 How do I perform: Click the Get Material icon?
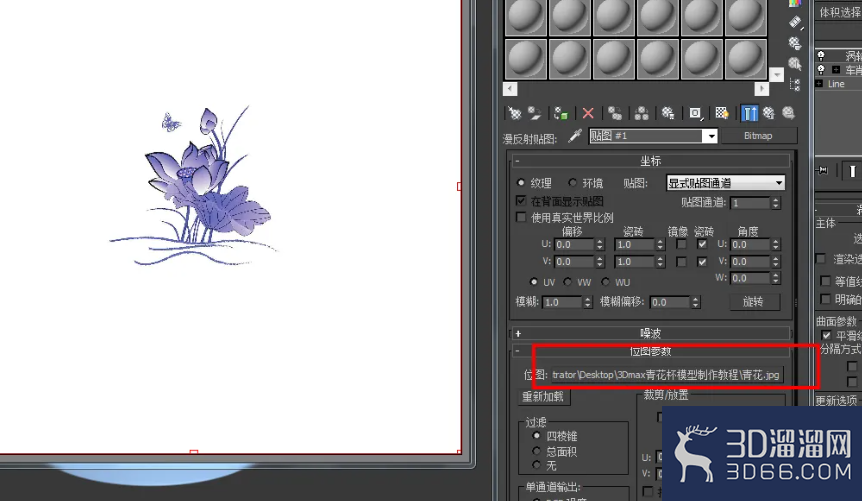tap(515, 113)
